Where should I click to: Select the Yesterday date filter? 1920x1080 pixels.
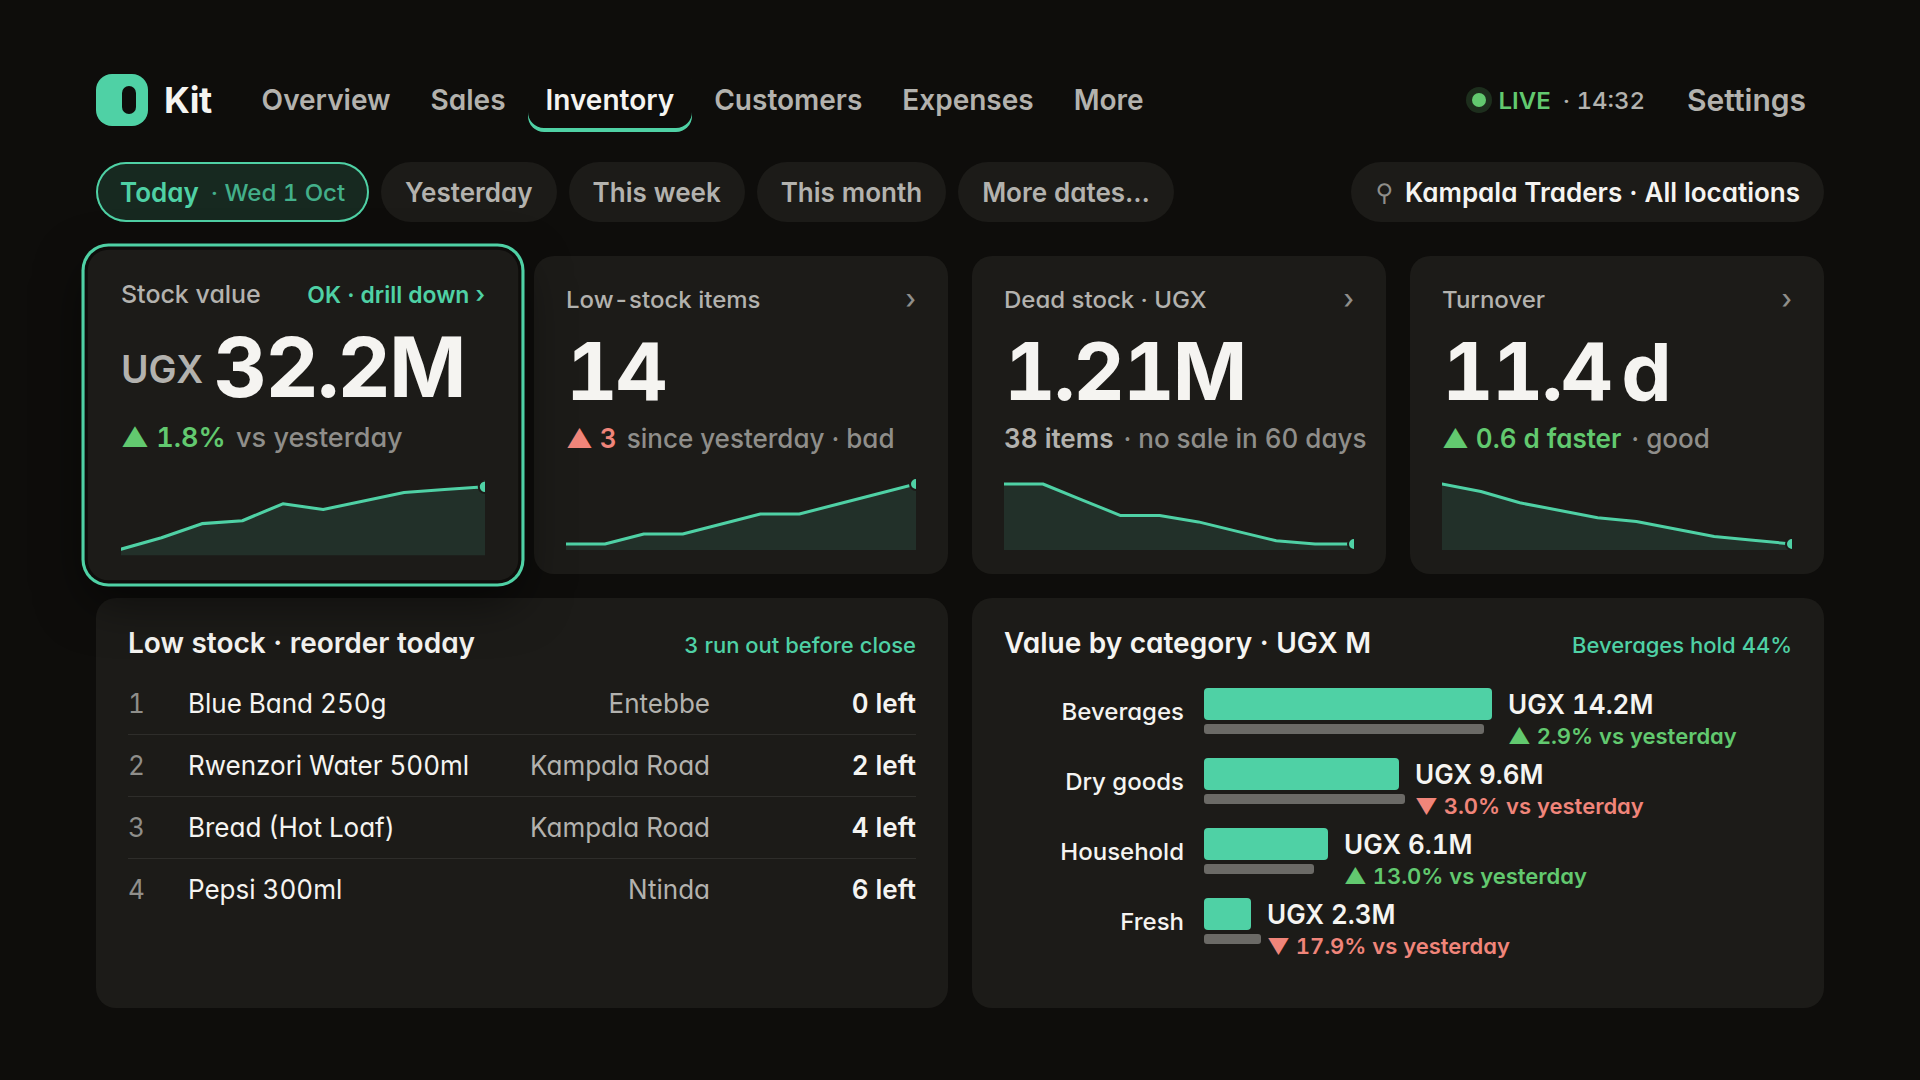(469, 192)
